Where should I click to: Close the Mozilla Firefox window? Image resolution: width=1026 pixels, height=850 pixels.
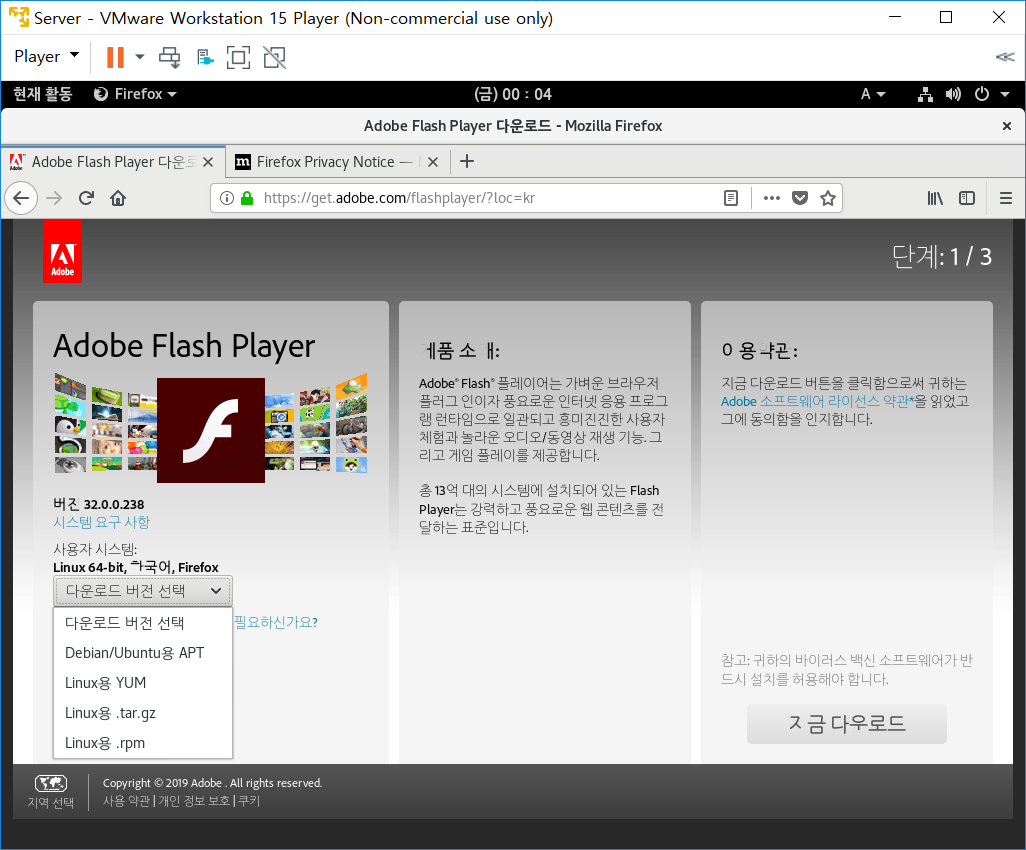[1007, 126]
